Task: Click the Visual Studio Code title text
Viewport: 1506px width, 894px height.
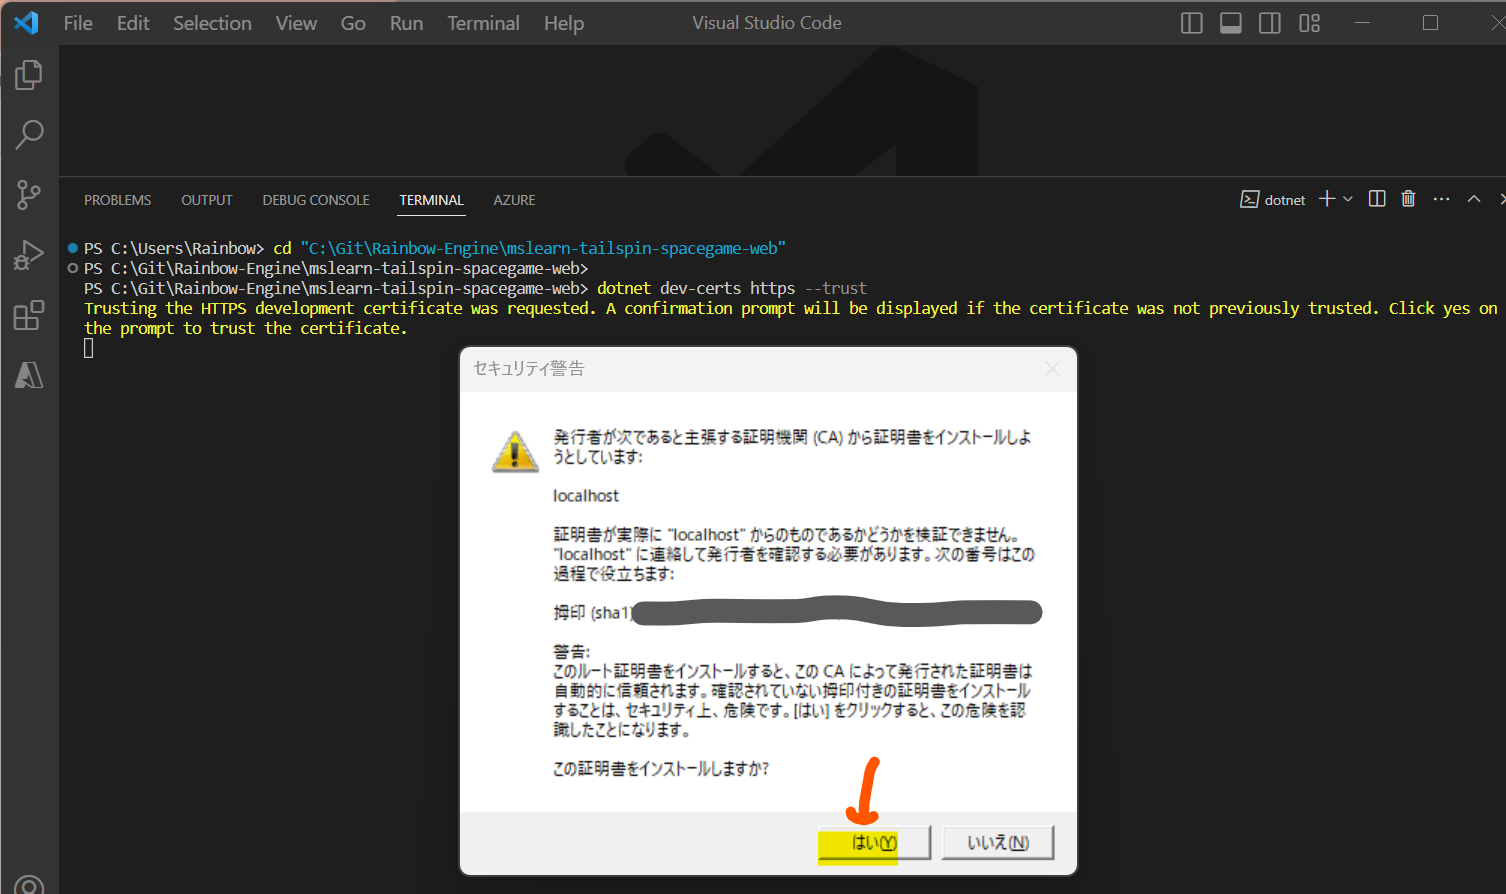Action: coord(767,23)
